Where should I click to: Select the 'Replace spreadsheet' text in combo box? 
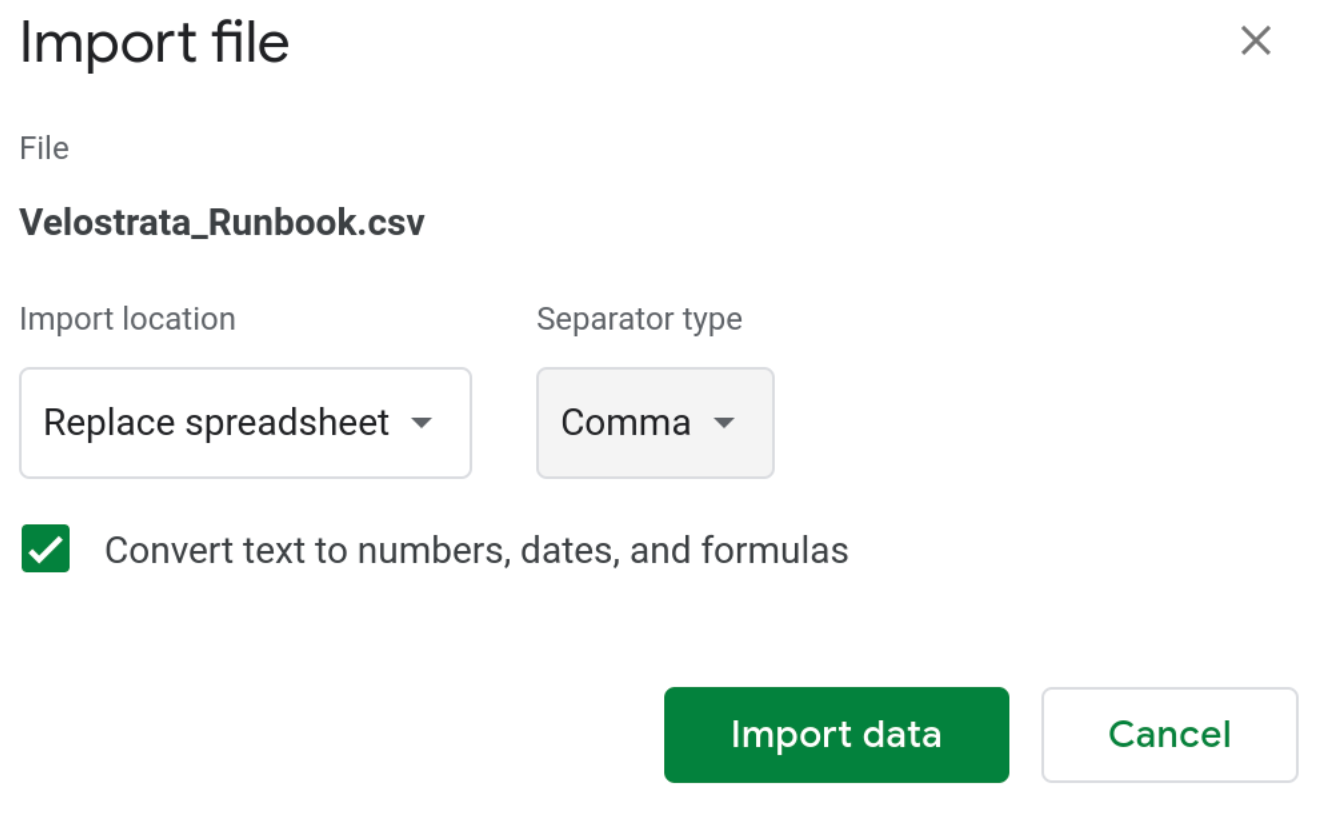[216, 423]
